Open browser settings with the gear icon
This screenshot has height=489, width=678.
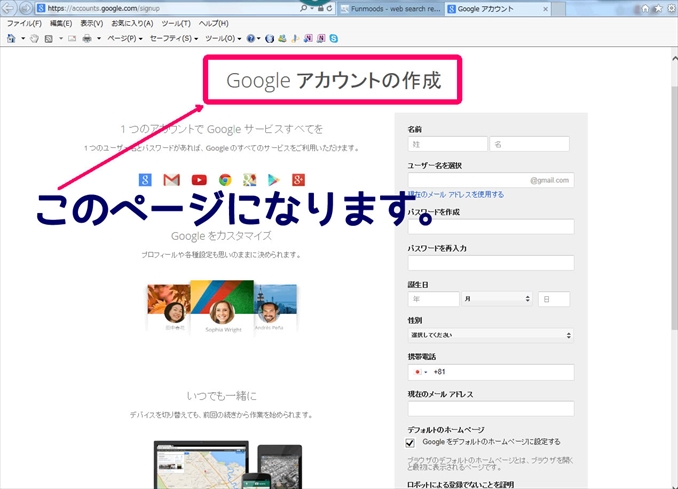[x=672, y=8]
